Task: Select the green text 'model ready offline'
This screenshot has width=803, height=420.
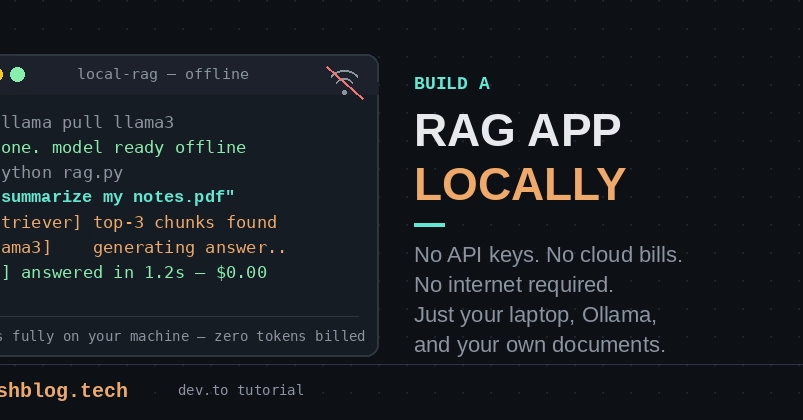Action: click(149, 148)
